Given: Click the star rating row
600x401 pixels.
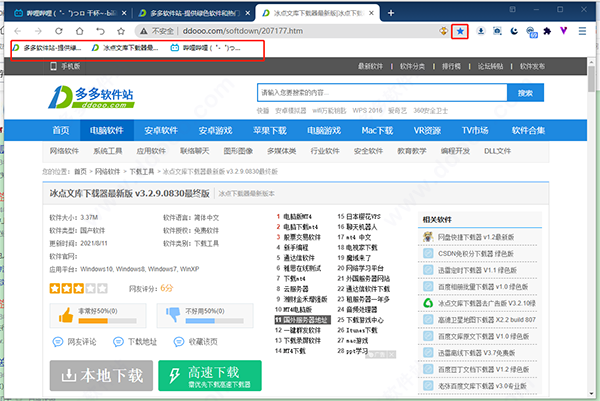Looking at the screenshot, I should (78, 288).
